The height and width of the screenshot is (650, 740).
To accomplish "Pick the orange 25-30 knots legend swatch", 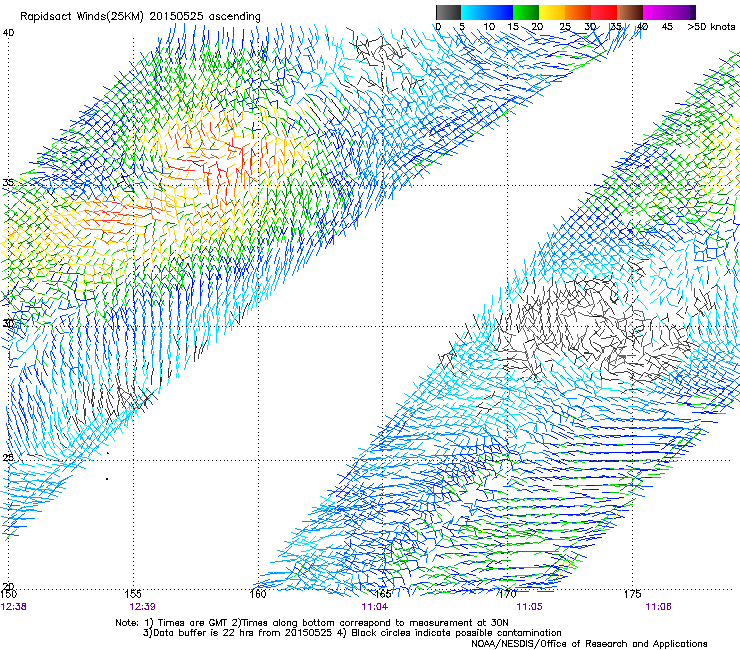I will [578, 12].
